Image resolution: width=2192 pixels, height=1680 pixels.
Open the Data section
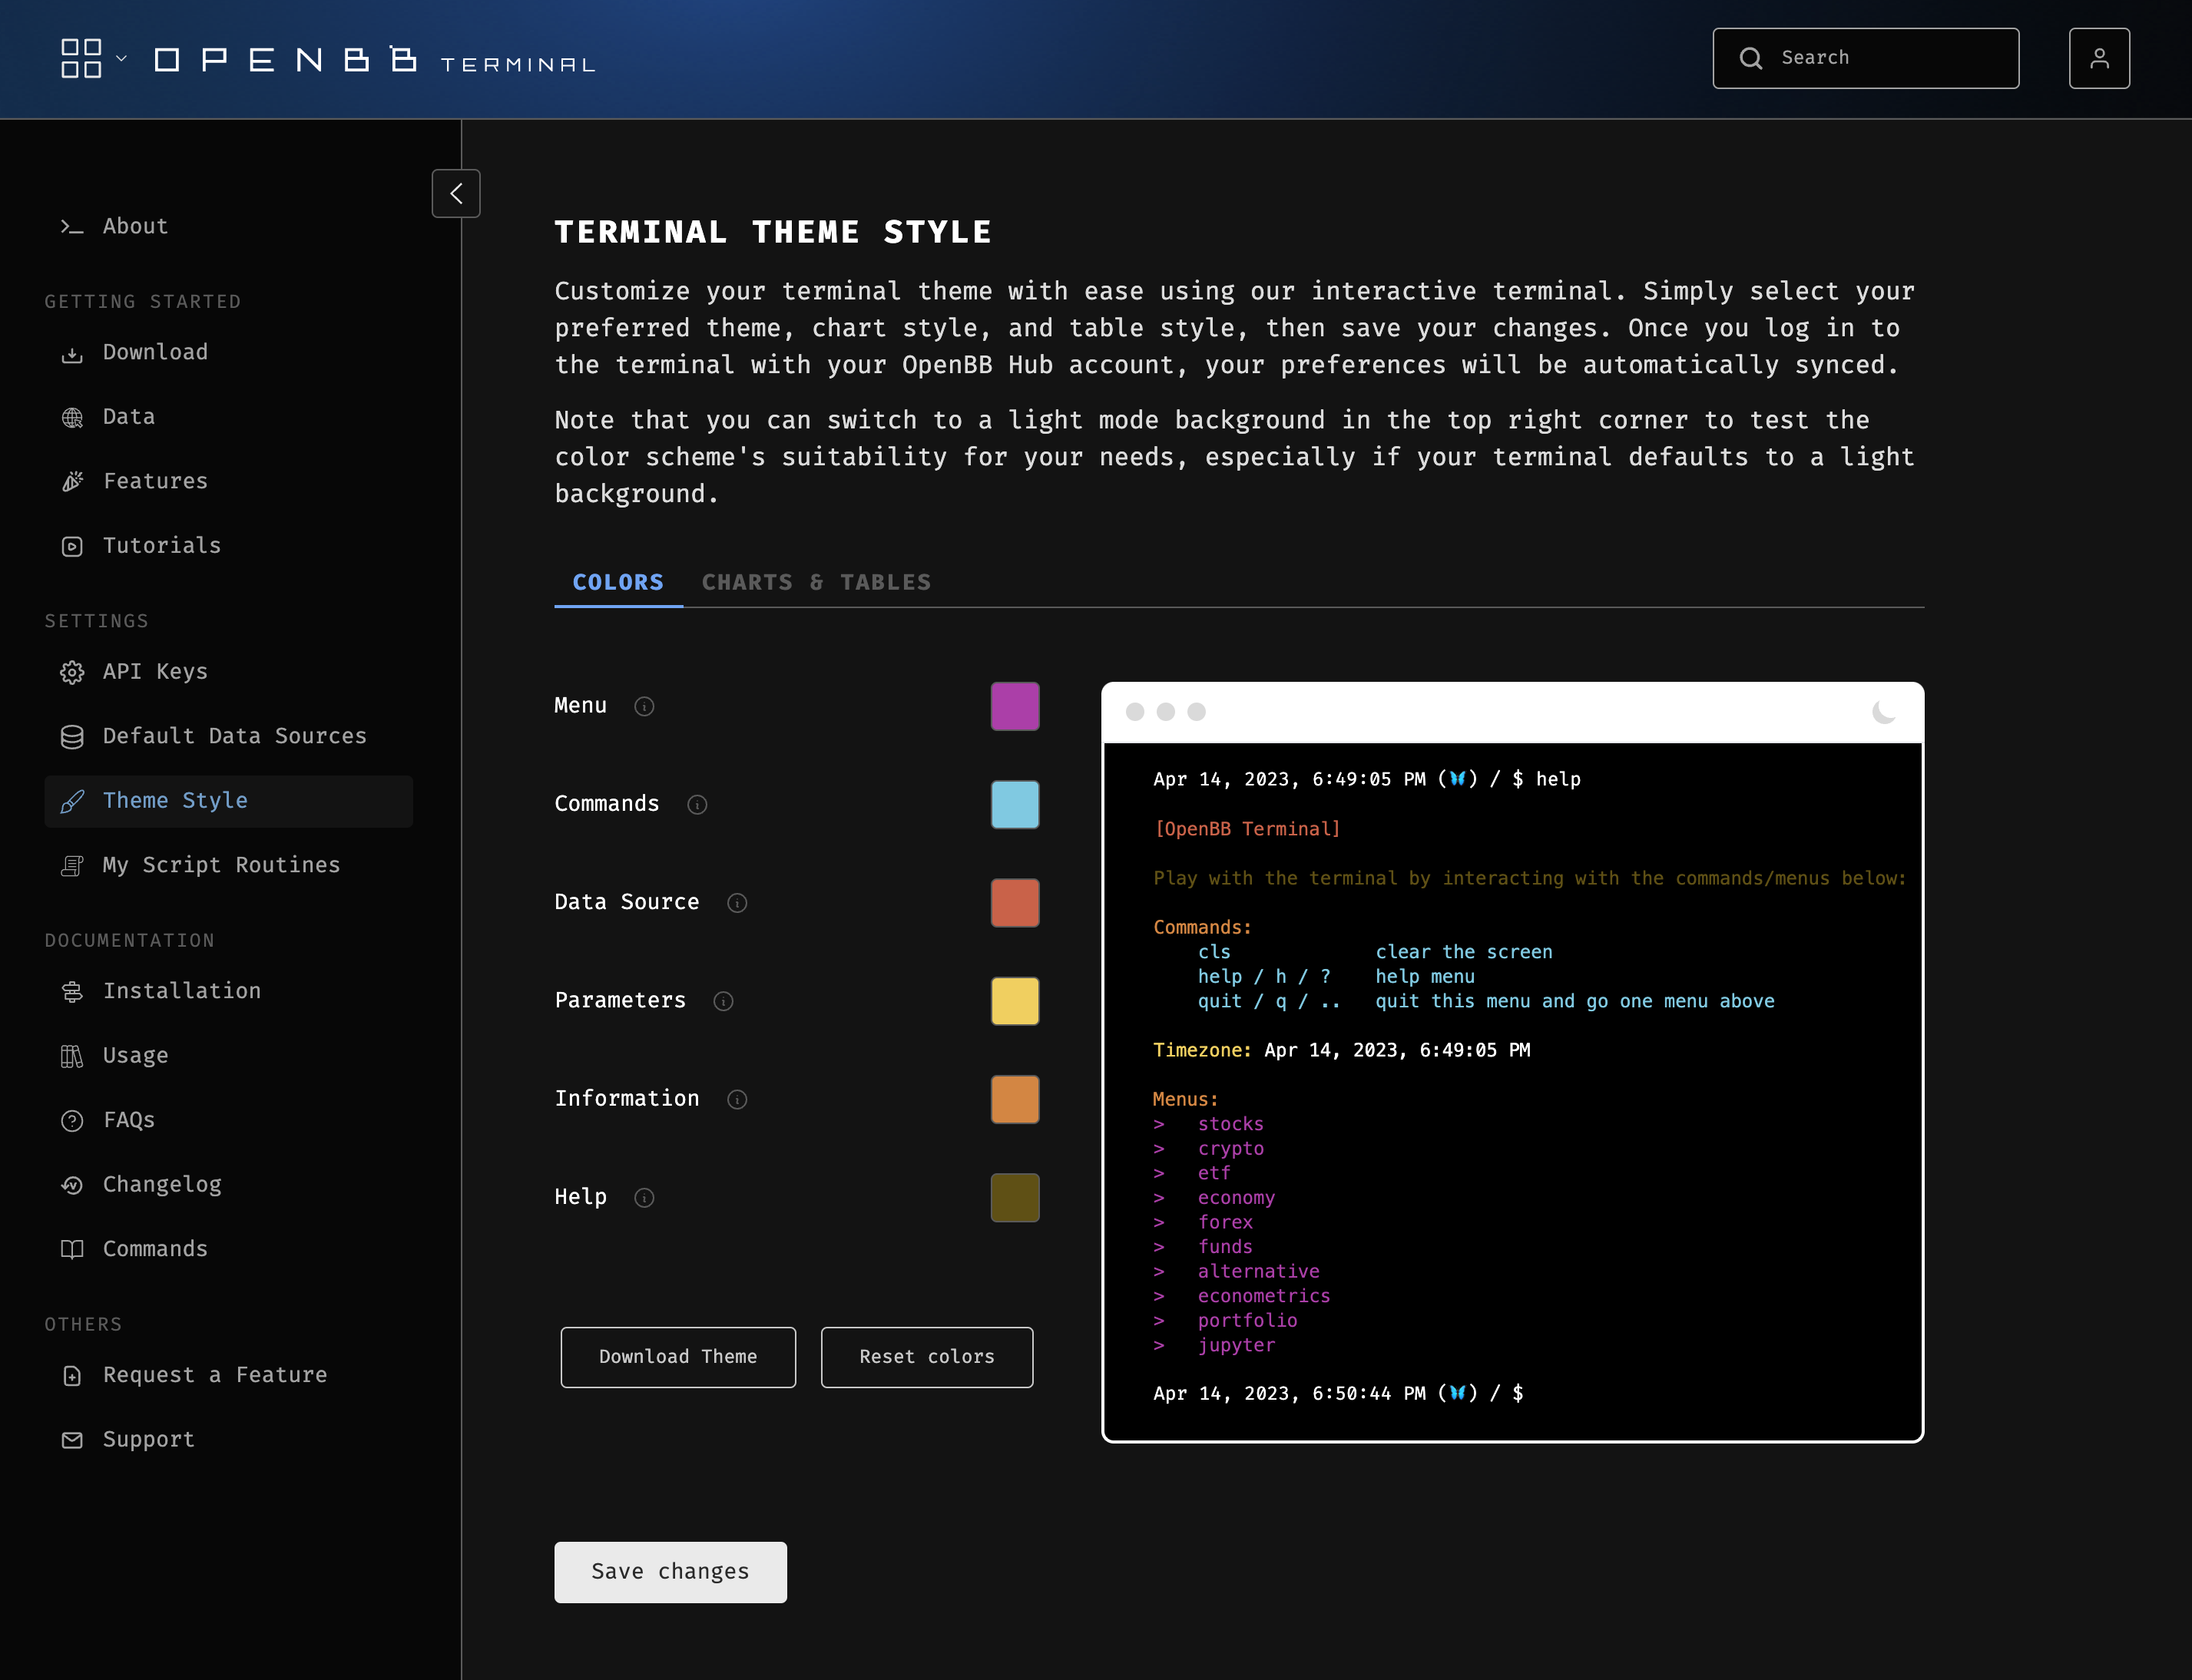pos(228,416)
